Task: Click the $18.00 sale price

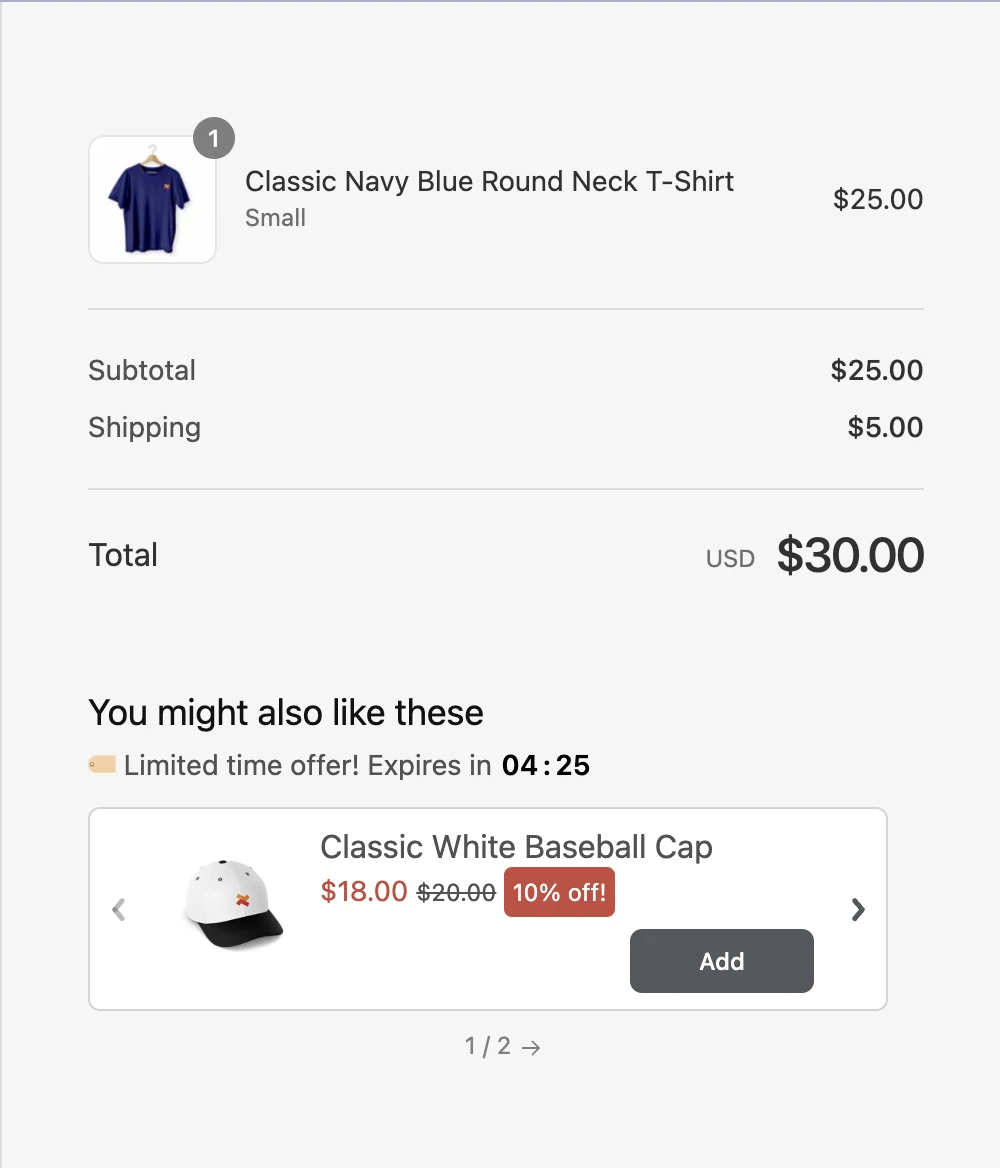Action: pos(364,891)
